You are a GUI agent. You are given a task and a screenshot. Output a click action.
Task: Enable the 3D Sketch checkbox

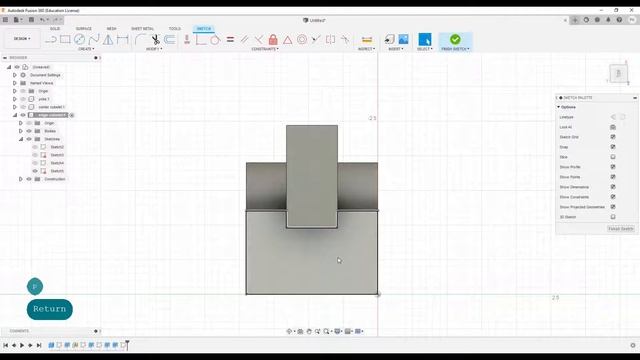613,217
